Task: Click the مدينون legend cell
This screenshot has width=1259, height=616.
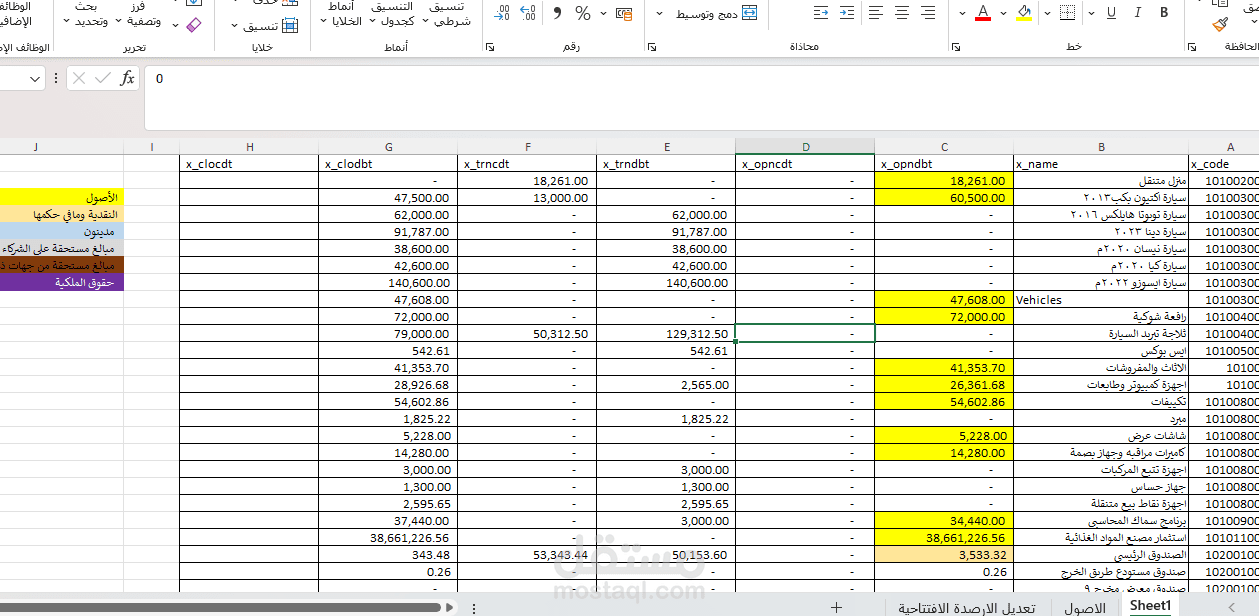Action: pos(61,232)
